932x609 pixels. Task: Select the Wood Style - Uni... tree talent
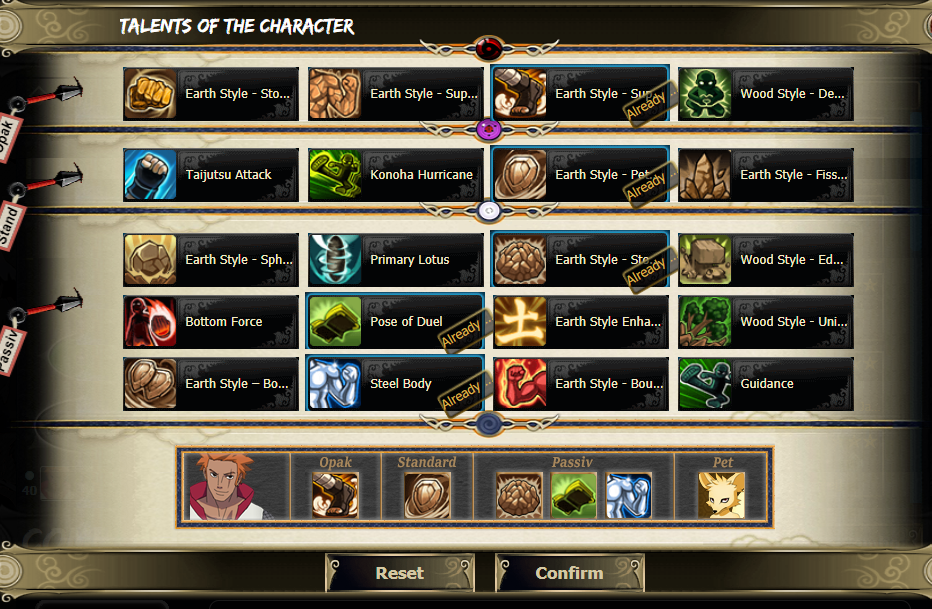coord(766,321)
